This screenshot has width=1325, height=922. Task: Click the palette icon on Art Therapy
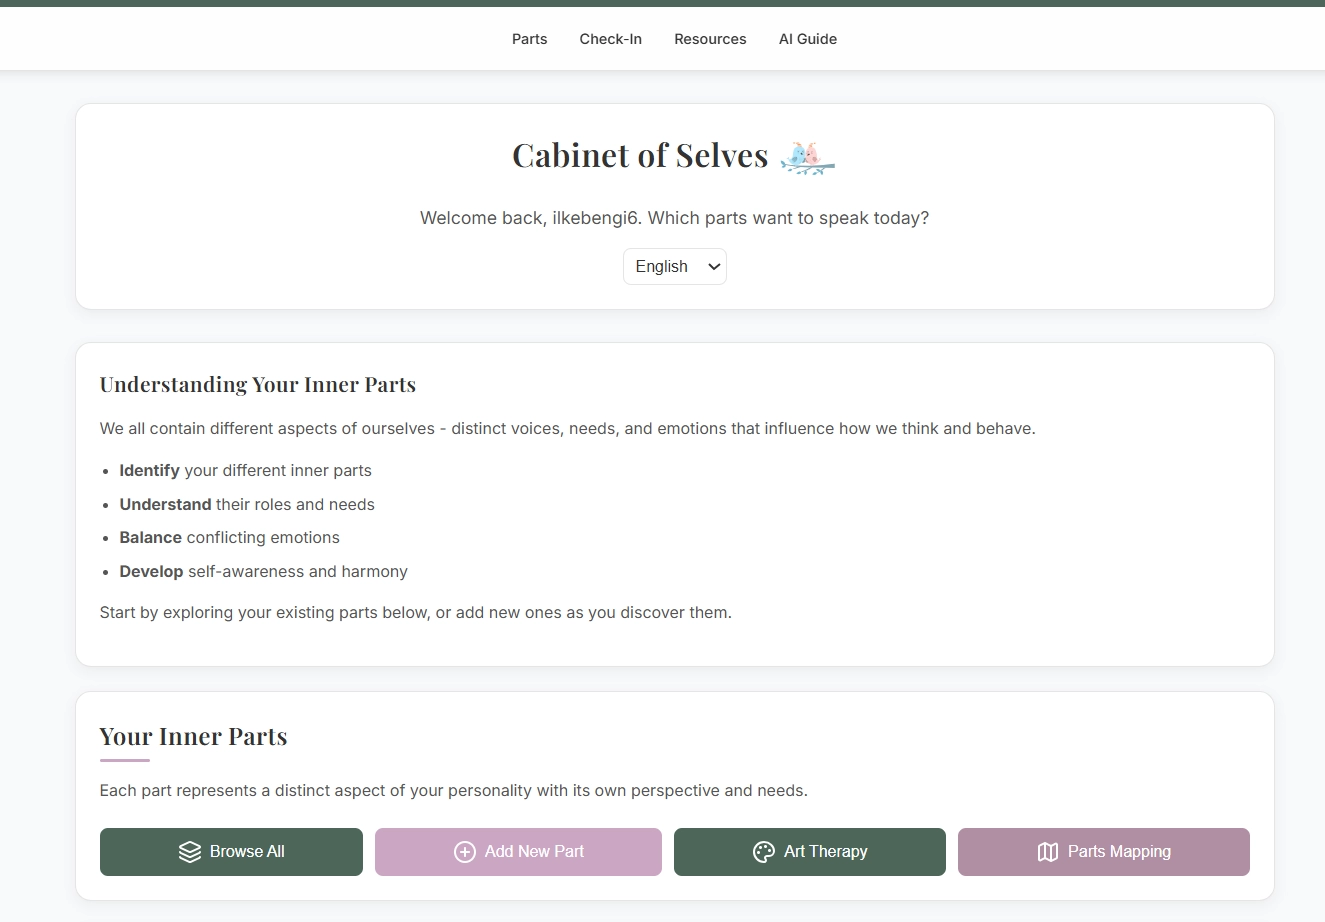[764, 852]
